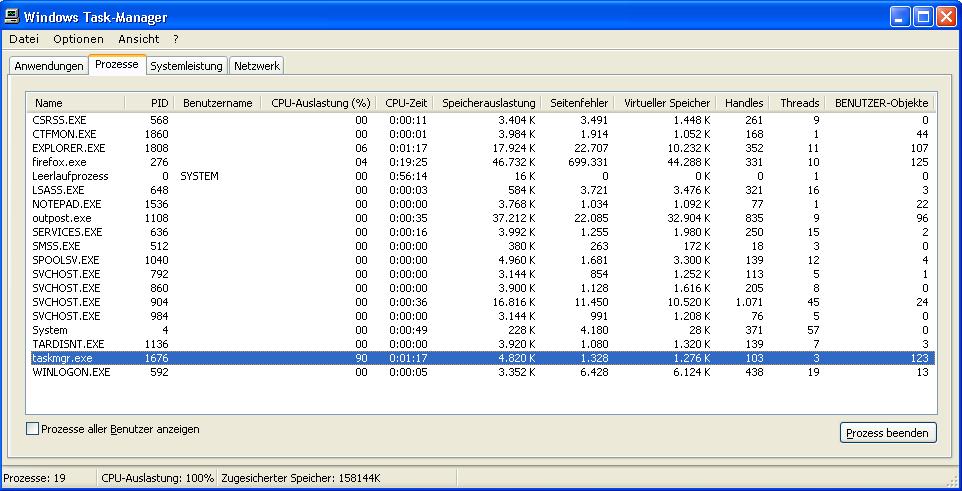The height and width of the screenshot is (491, 962).
Task: Click firefox.exe page faults value 699.331
Action: [x=588, y=162]
